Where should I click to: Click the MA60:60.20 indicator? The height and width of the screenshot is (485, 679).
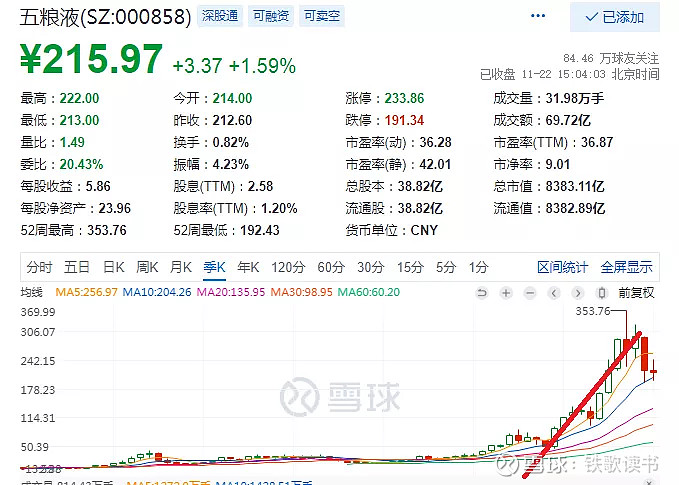[x=369, y=292]
